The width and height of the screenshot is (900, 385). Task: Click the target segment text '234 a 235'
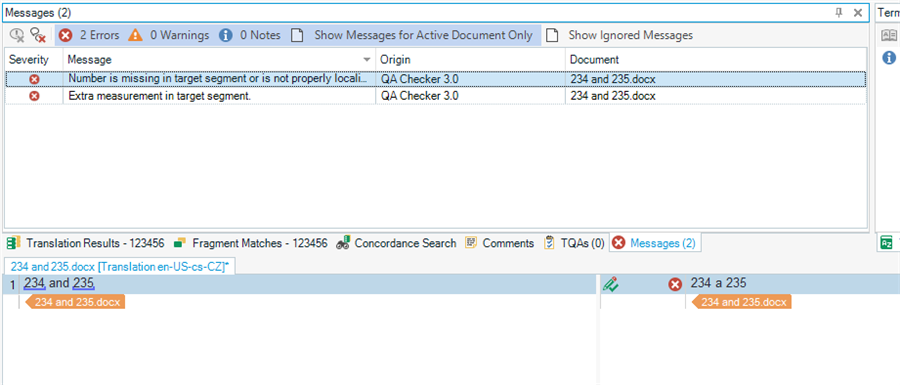tap(718, 283)
